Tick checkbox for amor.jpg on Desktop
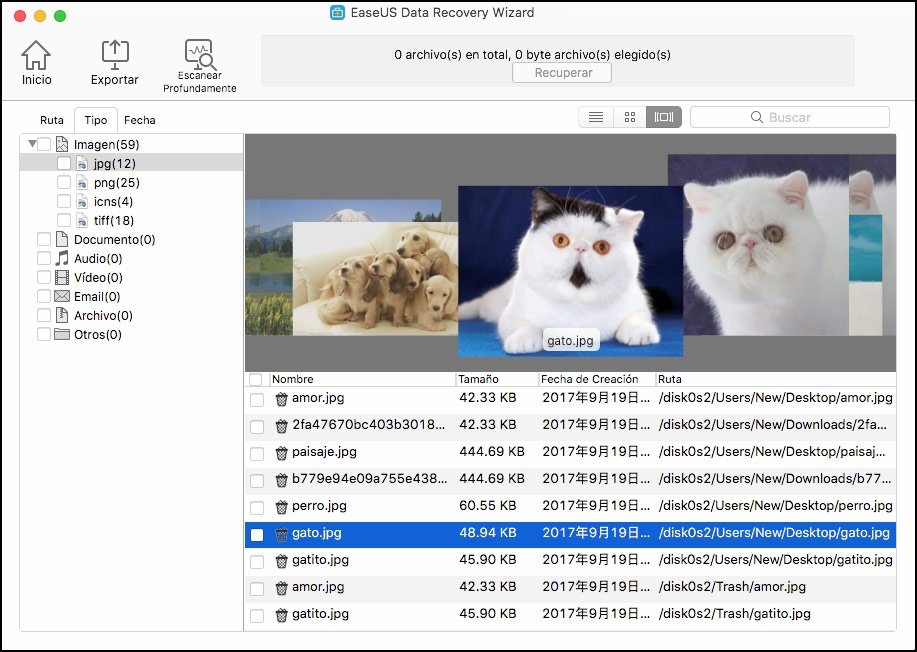Viewport: 917px width, 652px height. (x=257, y=399)
